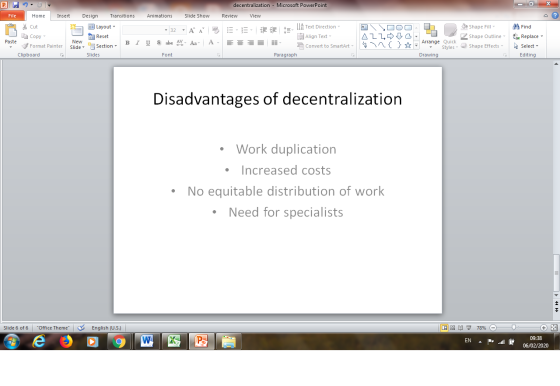
Task: Align text left
Action: click(x=230, y=43)
